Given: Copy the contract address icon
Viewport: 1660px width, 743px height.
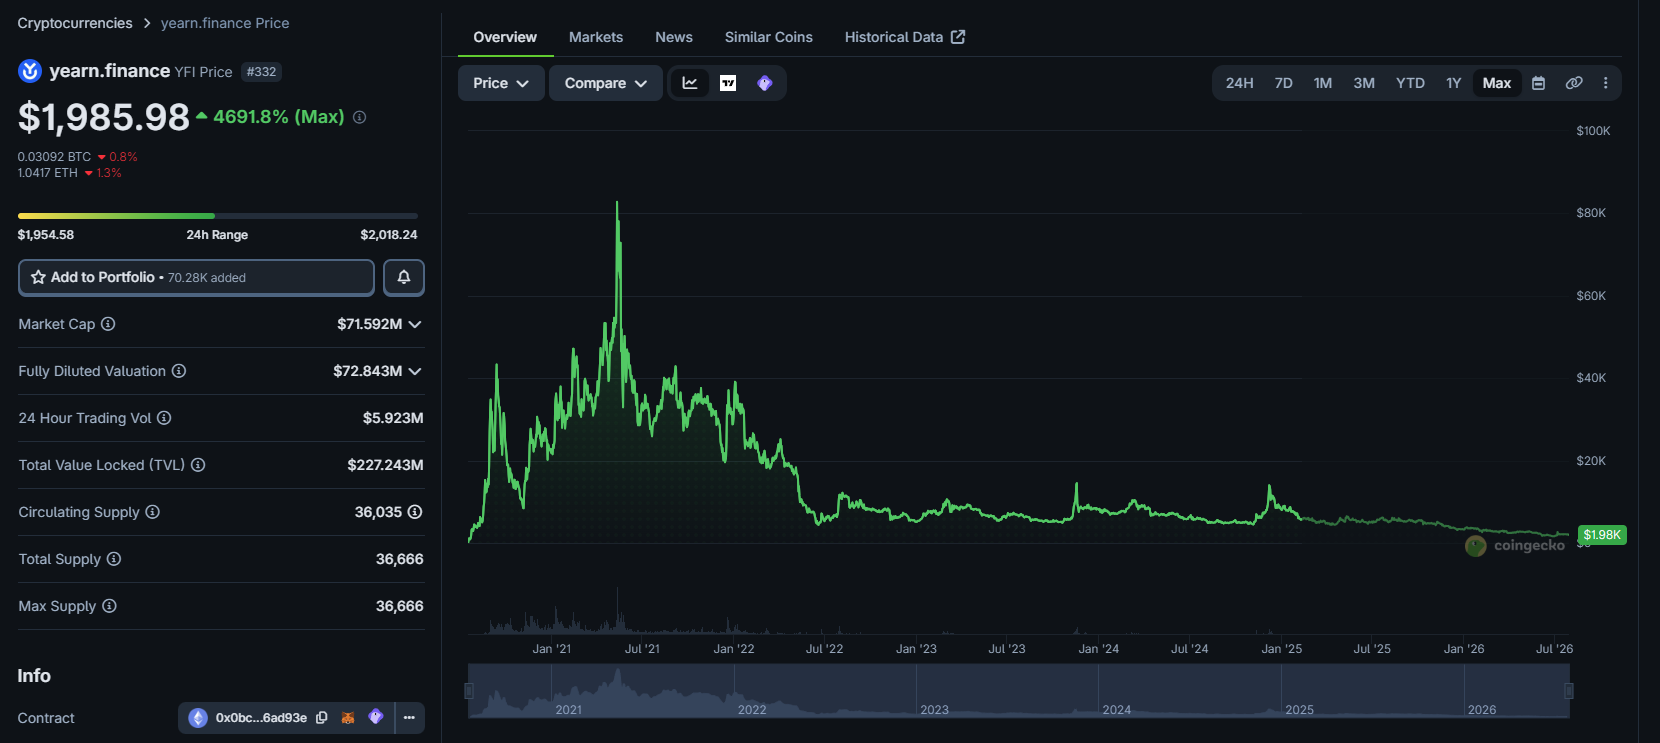Looking at the screenshot, I should [322, 717].
